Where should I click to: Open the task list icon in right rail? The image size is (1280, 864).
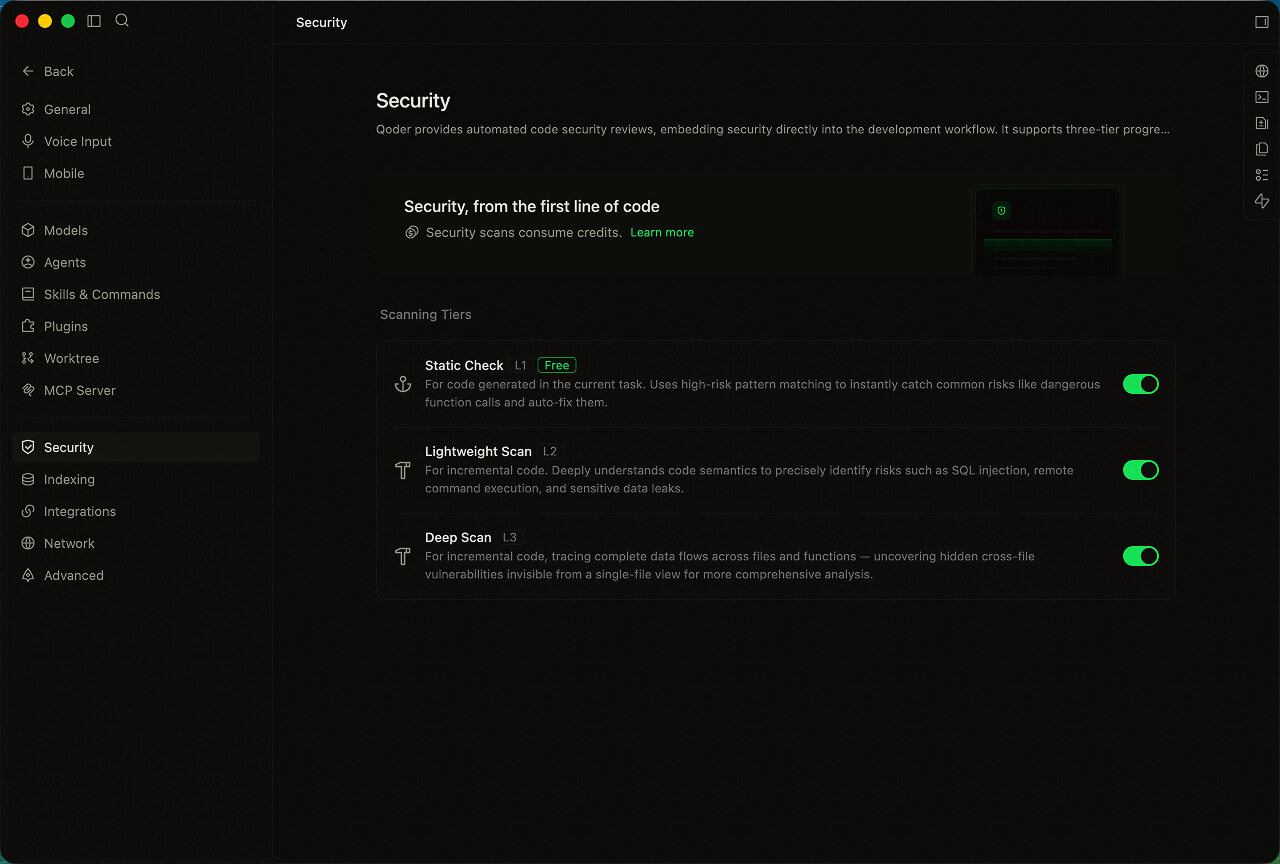[x=1262, y=175]
